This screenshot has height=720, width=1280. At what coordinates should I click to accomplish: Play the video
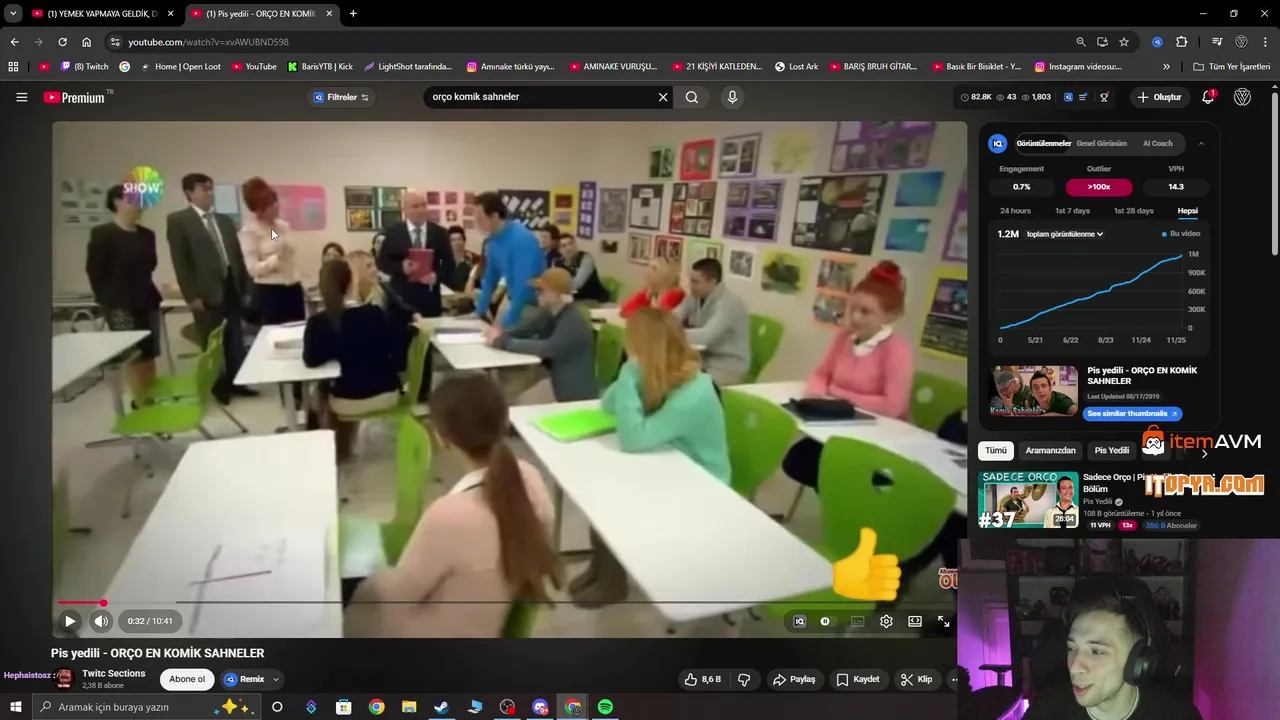[x=70, y=621]
